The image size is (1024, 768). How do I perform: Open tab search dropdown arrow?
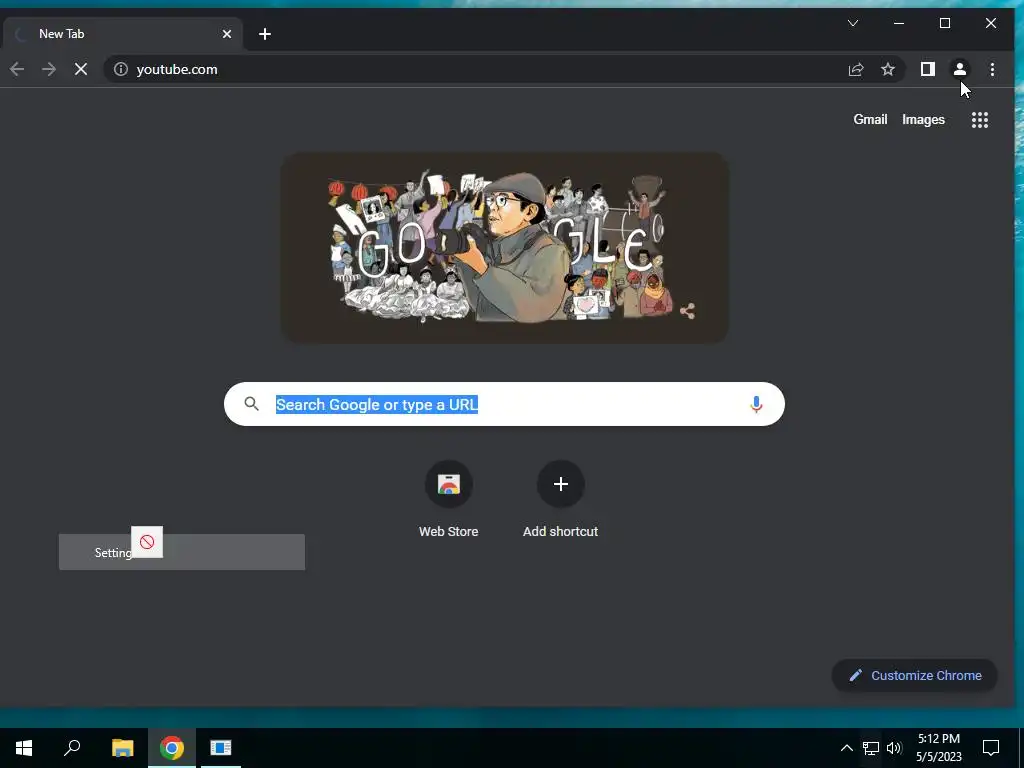point(853,23)
